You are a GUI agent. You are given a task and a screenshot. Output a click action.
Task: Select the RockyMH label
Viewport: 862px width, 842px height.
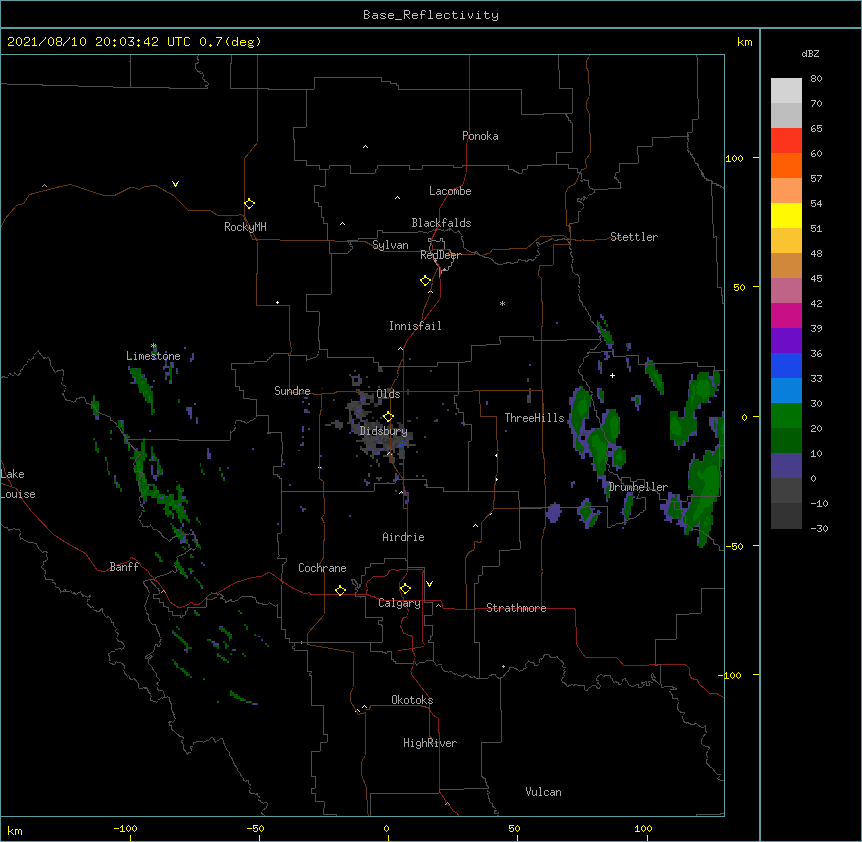245,227
